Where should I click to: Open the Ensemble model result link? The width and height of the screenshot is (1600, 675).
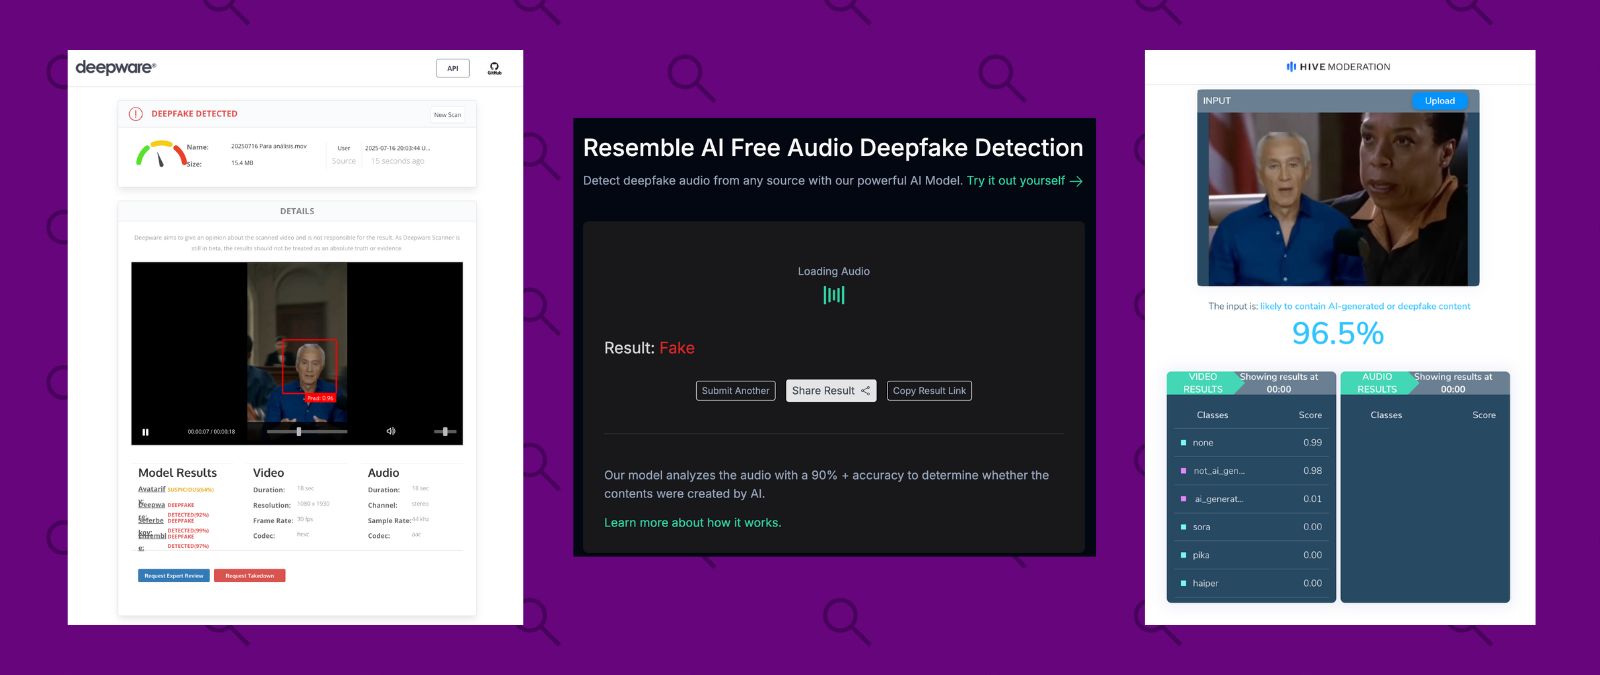click(x=152, y=536)
